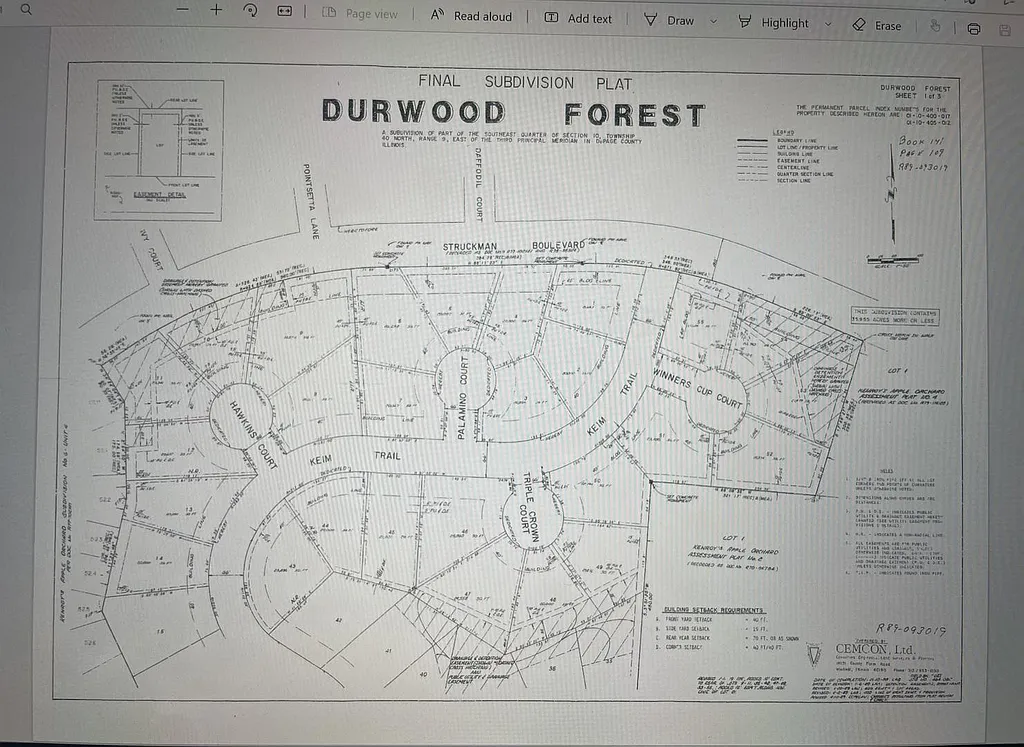The width and height of the screenshot is (1024, 747).
Task: Expand the Draw pen options chevron
Action: [712, 21]
